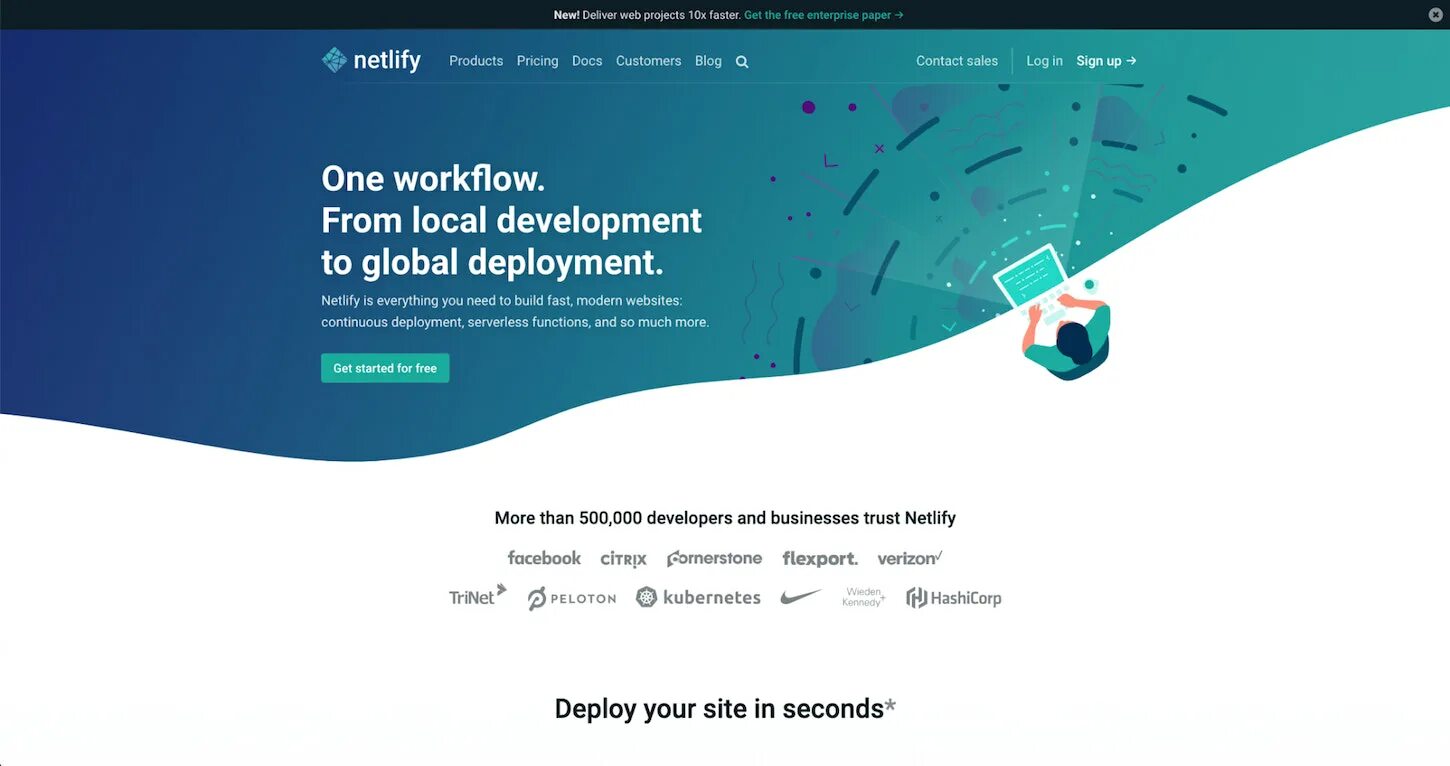The image size is (1450, 766).
Task: Click the 'One workflow.' headline text
Action: [x=433, y=178]
